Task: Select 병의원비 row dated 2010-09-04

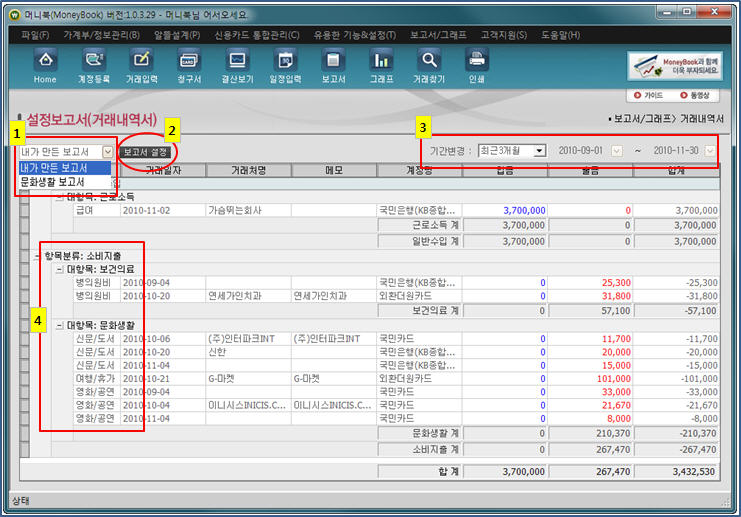Action: (396, 283)
